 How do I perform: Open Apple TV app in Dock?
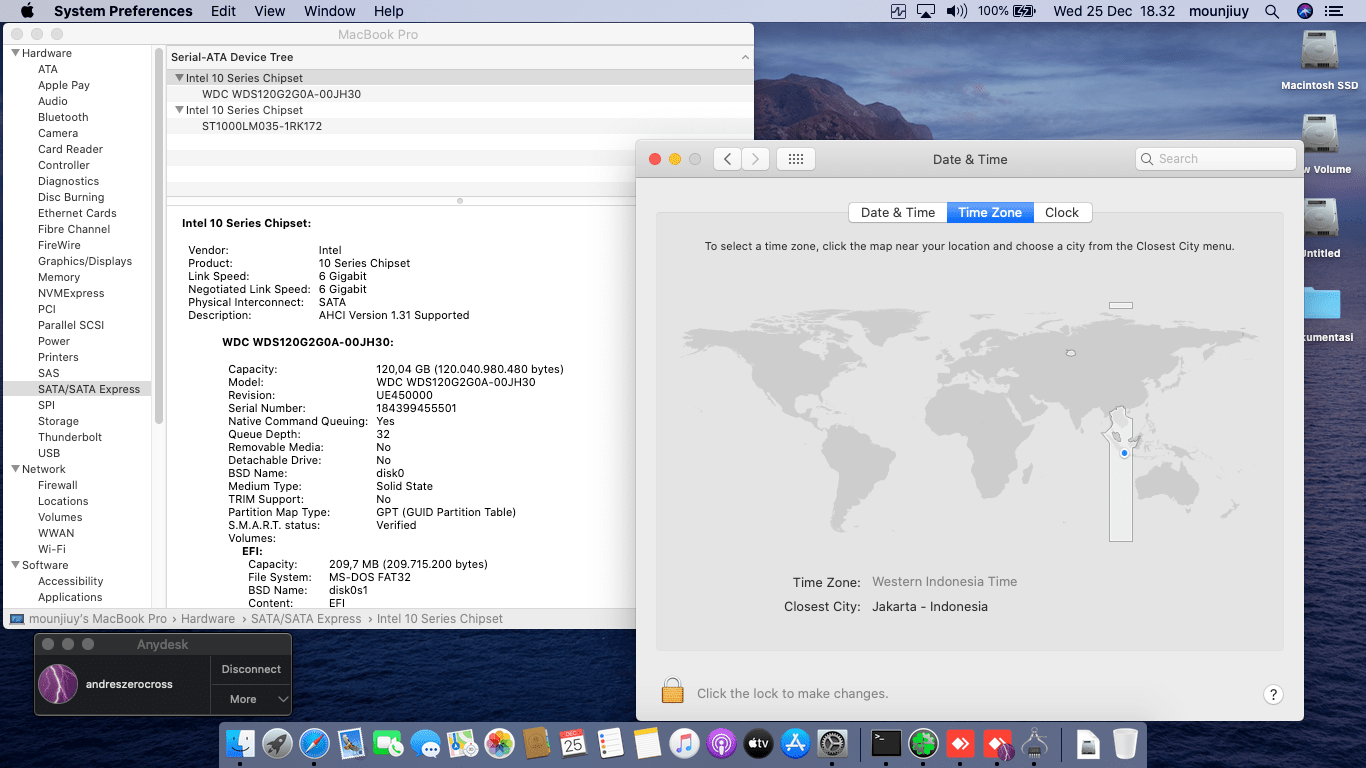(x=758, y=743)
